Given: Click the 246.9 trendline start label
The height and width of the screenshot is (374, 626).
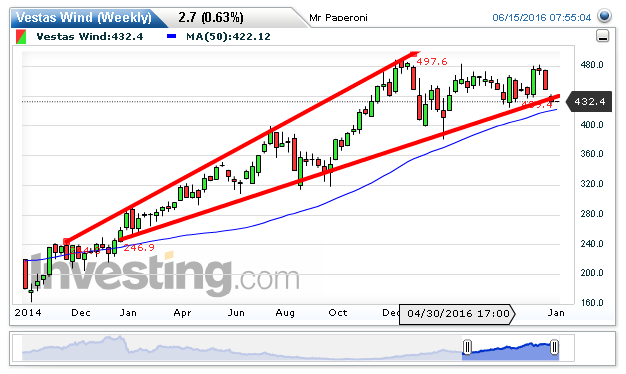Looking at the screenshot, I should pyautogui.click(x=139, y=248).
